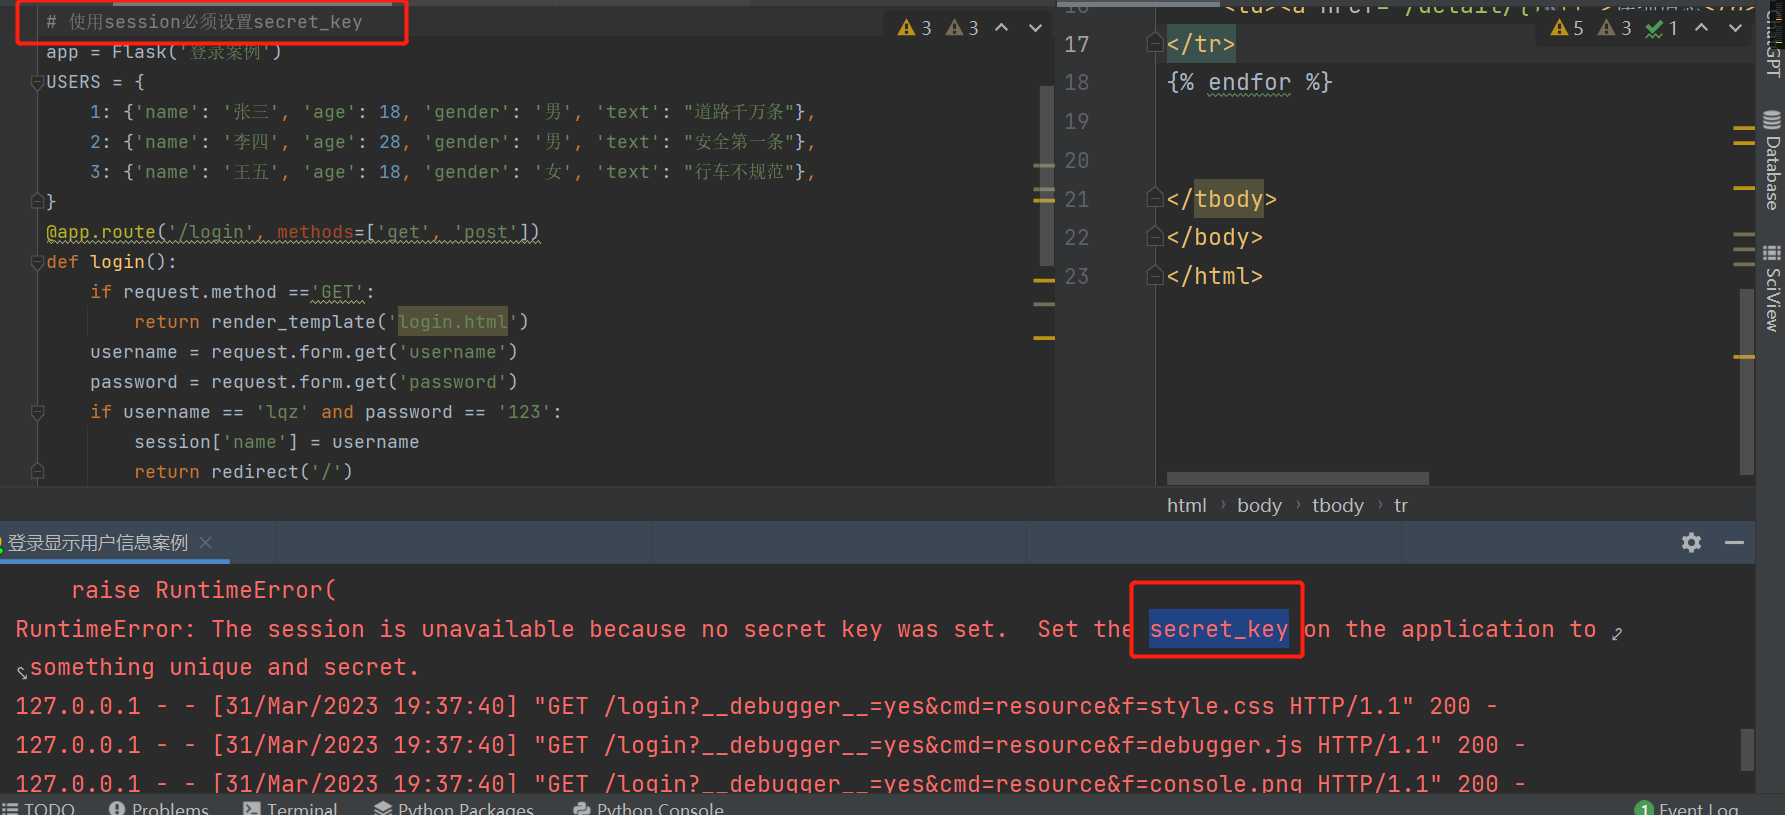Click the soft-wrap arrow at end of RuntimeError line
1785x815 pixels.
coord(1617,632)
